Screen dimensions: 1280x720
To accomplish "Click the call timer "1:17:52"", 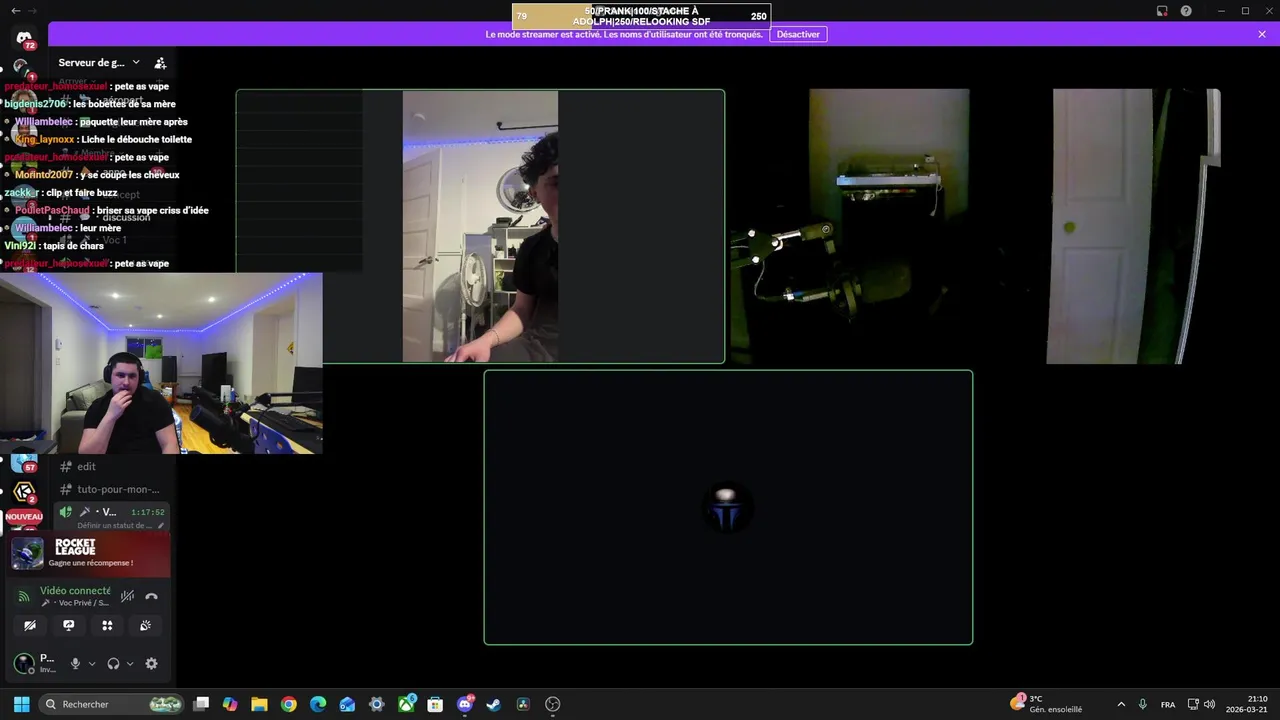I will coord(148,512).
